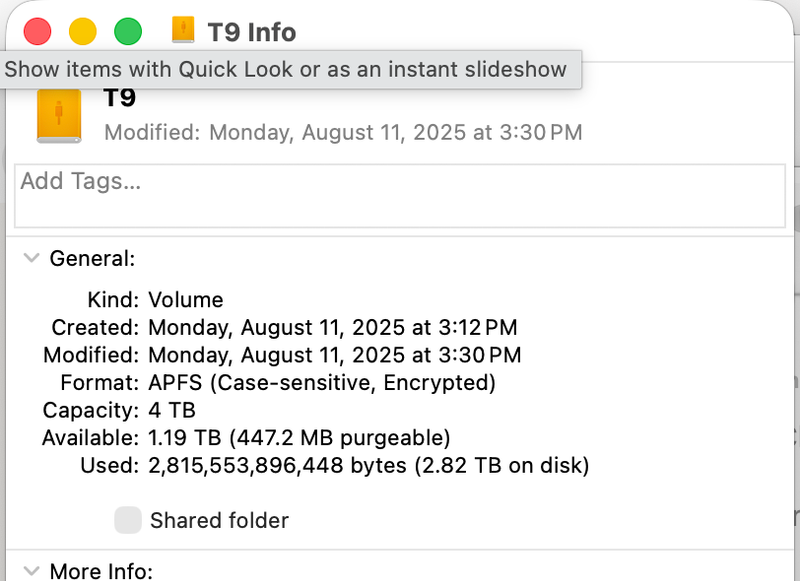Click the gray Modified date under T9 name
Screen dimensions: 800x581
343,132
